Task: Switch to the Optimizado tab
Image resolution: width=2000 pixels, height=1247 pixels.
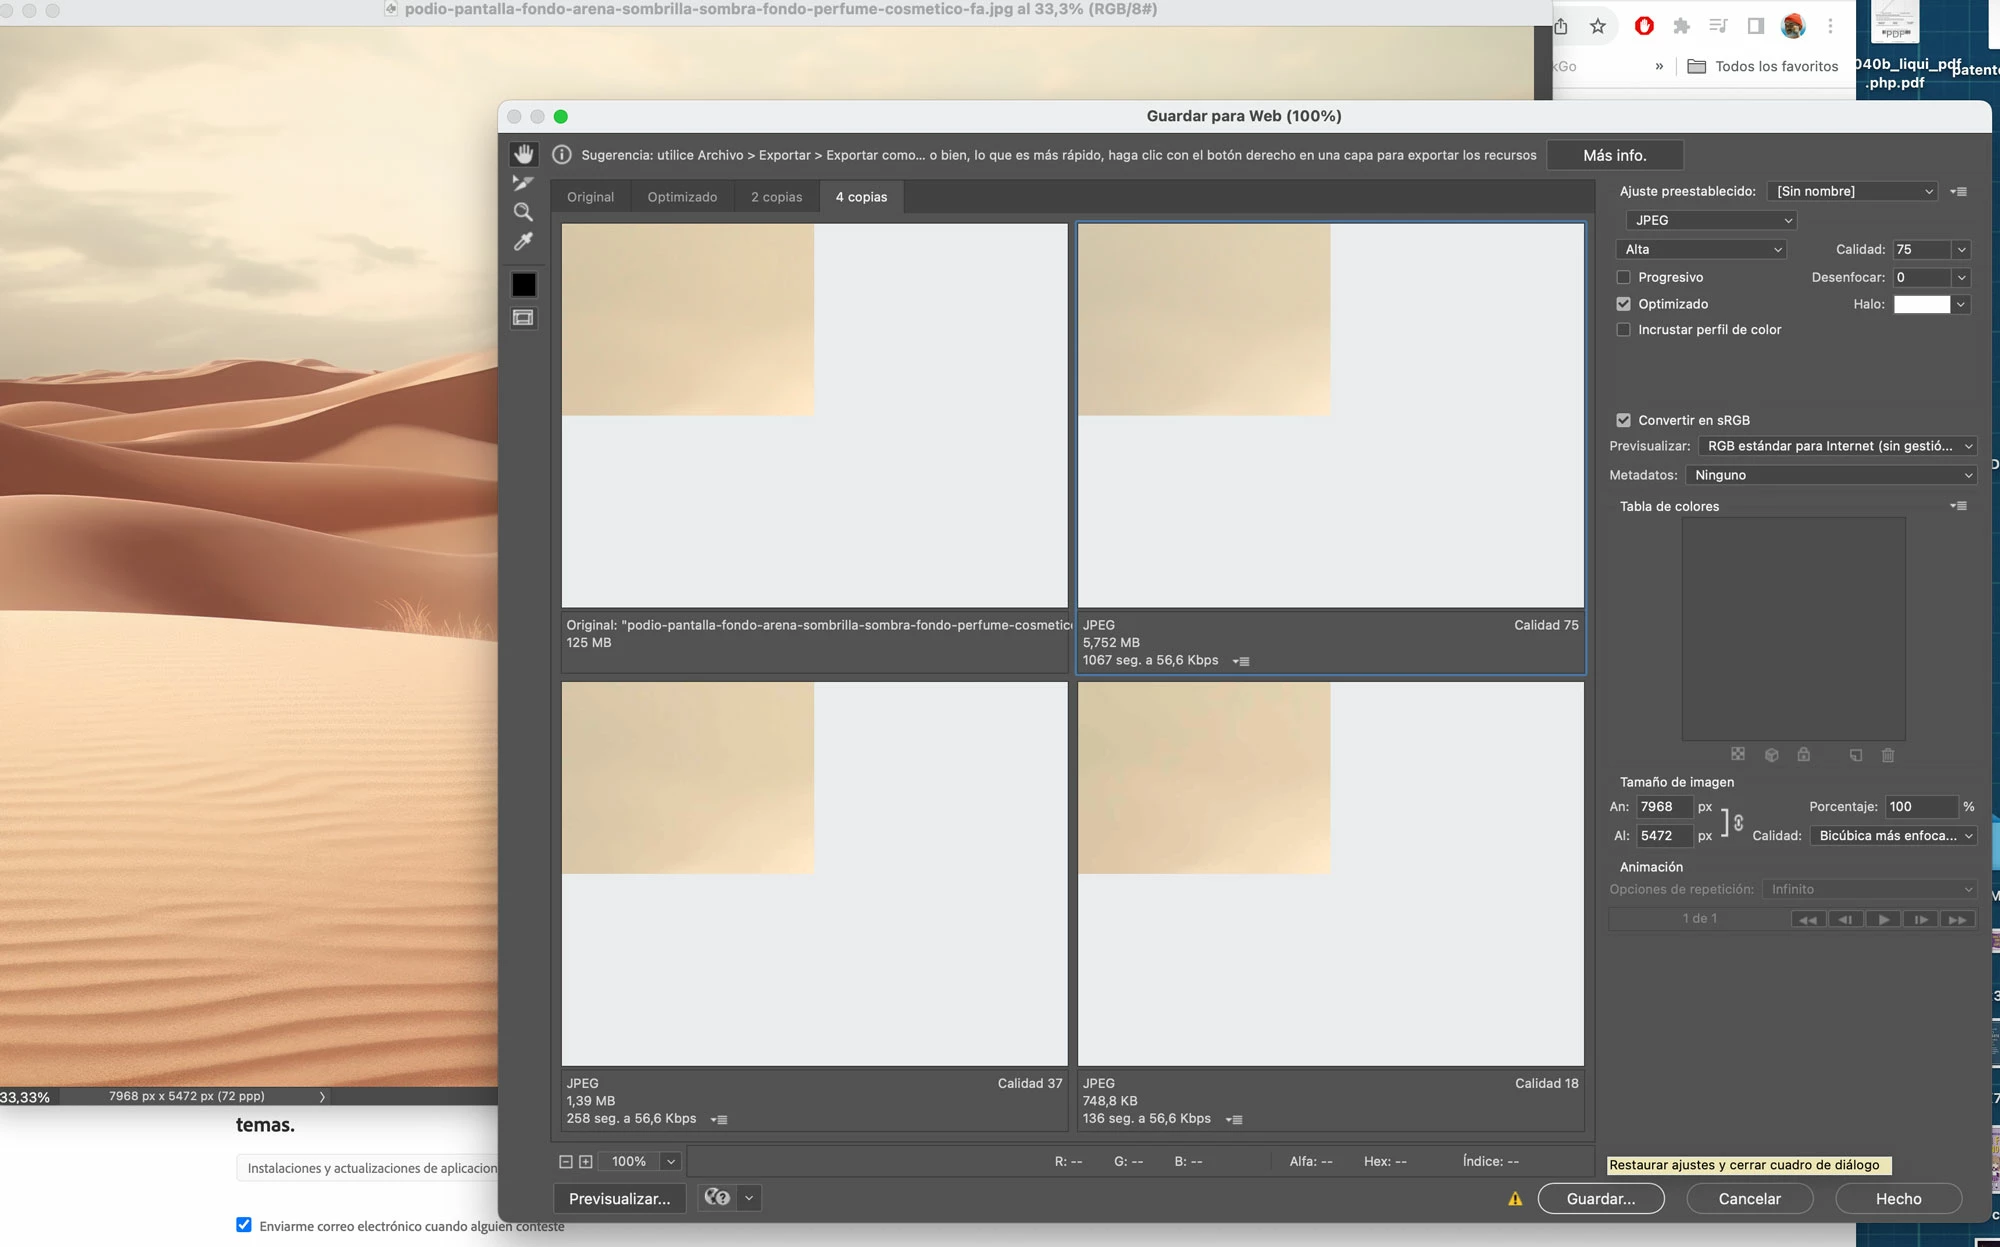Action: 682,197
